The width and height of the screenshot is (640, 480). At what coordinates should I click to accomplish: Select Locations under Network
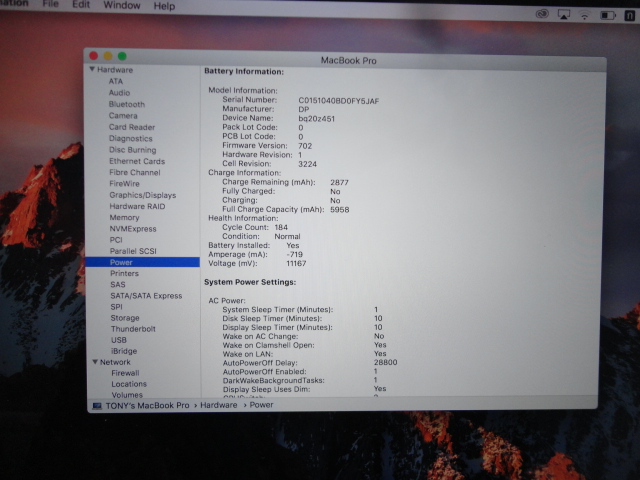[x=129, y=384]
